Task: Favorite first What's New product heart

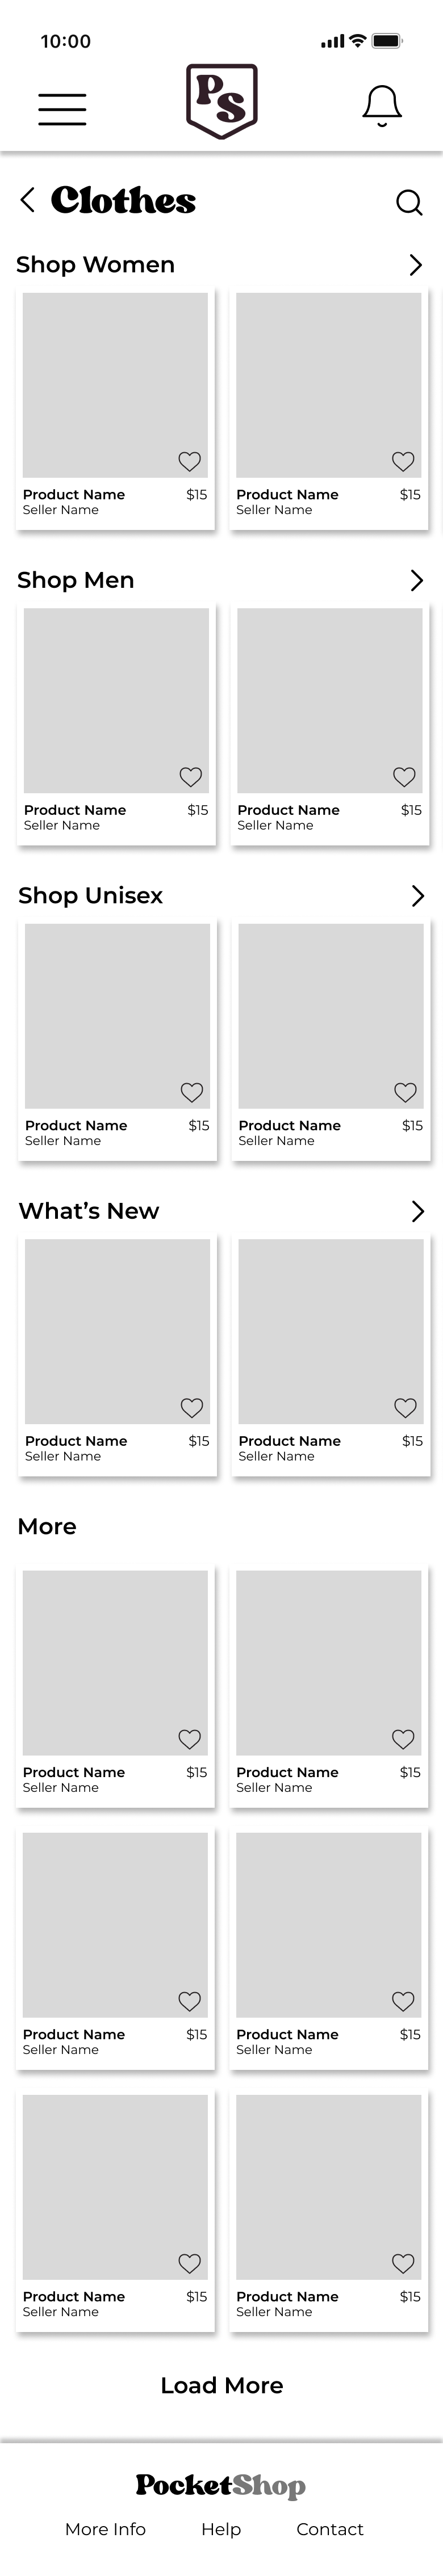Action: (192, 1408)
